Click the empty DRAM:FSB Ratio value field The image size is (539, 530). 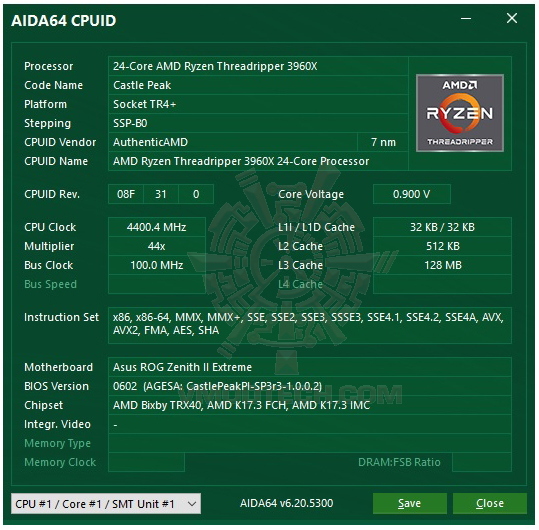pos(482,462)
